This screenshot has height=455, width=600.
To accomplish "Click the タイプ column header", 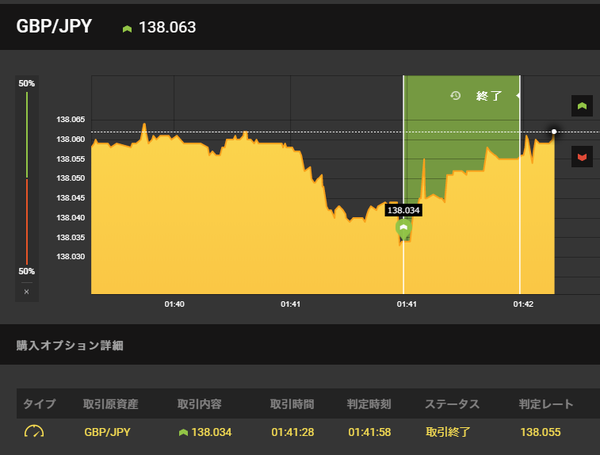I will [39, 404].
